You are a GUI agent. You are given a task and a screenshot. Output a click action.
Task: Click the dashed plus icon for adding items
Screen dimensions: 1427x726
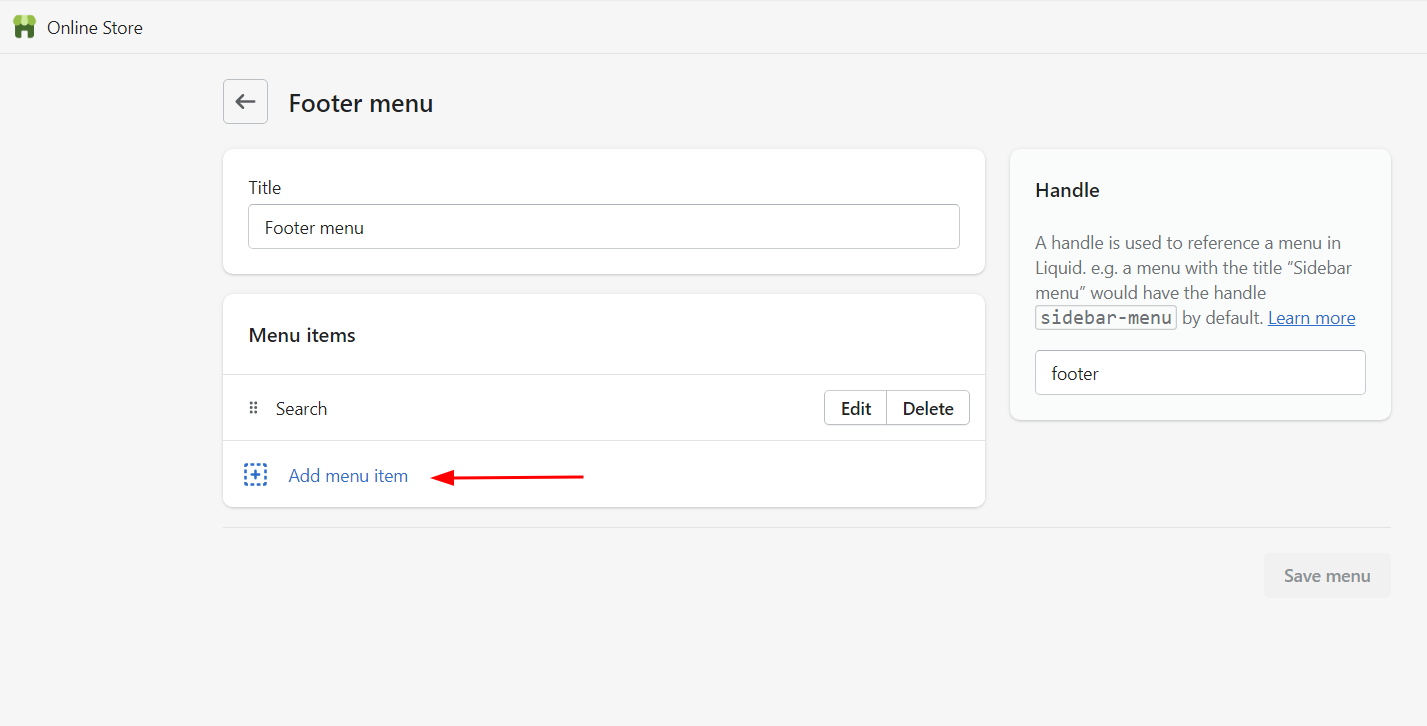pyautogui.click(x=256, y=475)
